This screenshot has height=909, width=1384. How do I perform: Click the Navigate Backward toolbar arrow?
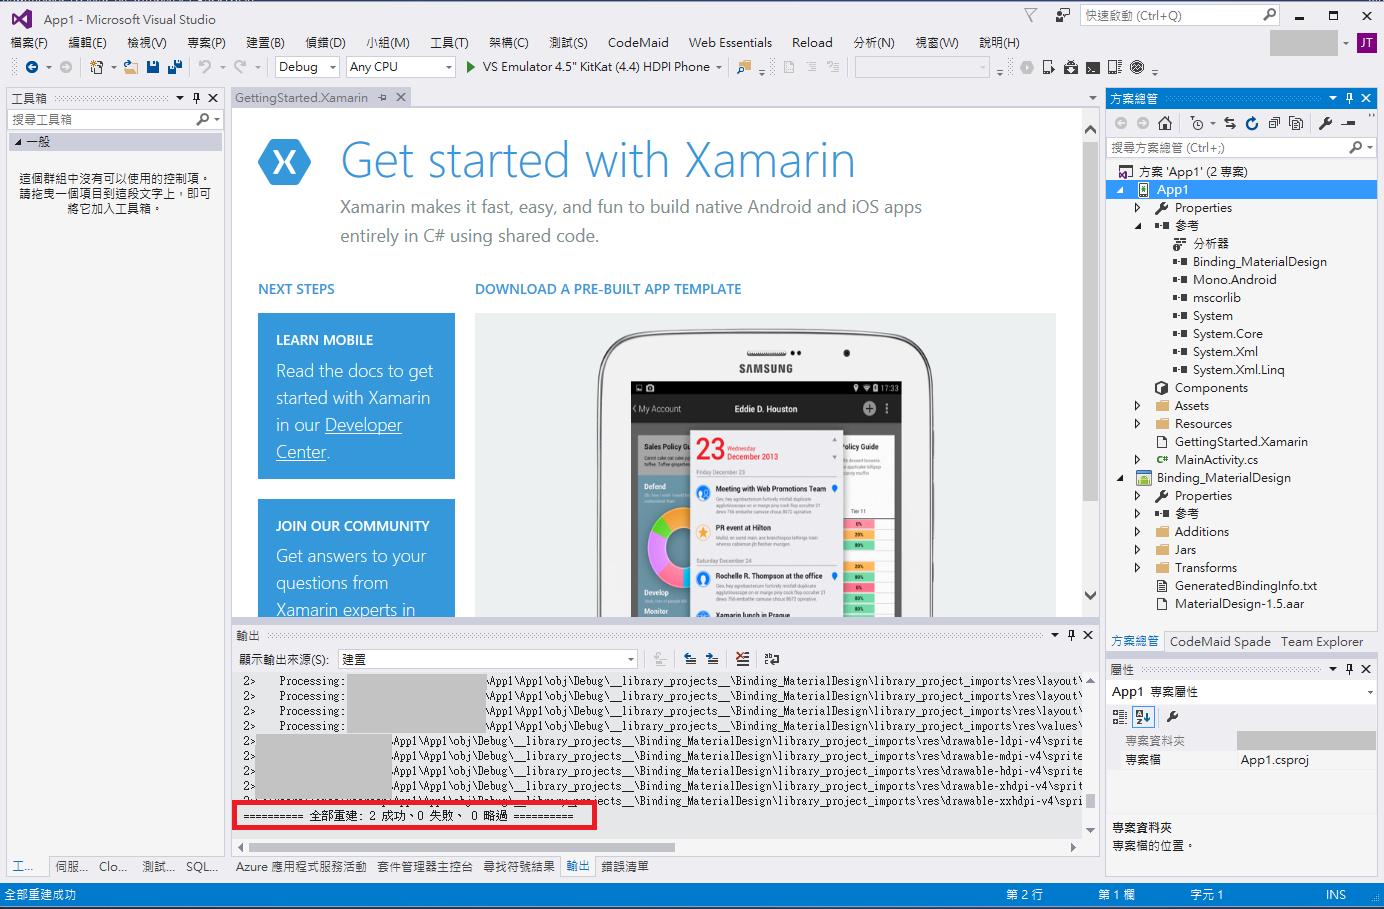click(x=32, y=67)
